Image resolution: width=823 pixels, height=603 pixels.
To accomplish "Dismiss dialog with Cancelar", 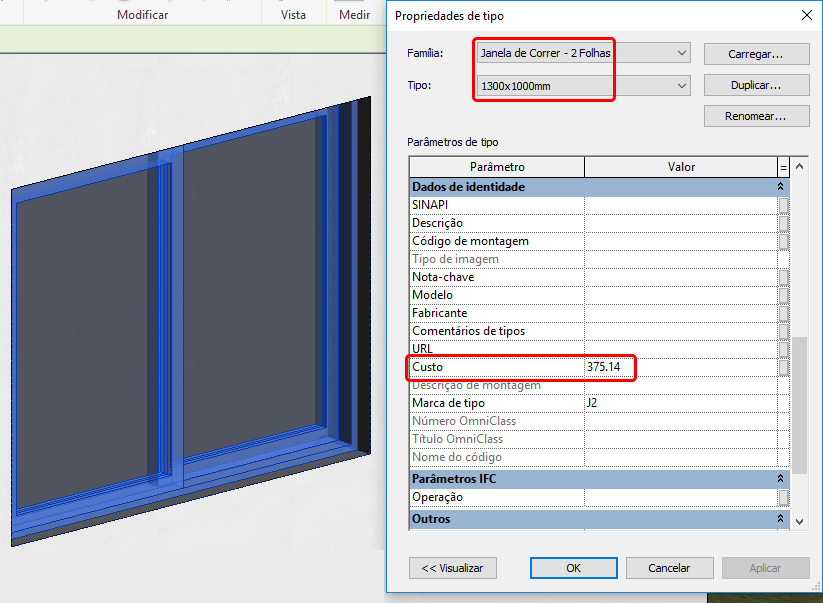I will [x=669, y=567].
